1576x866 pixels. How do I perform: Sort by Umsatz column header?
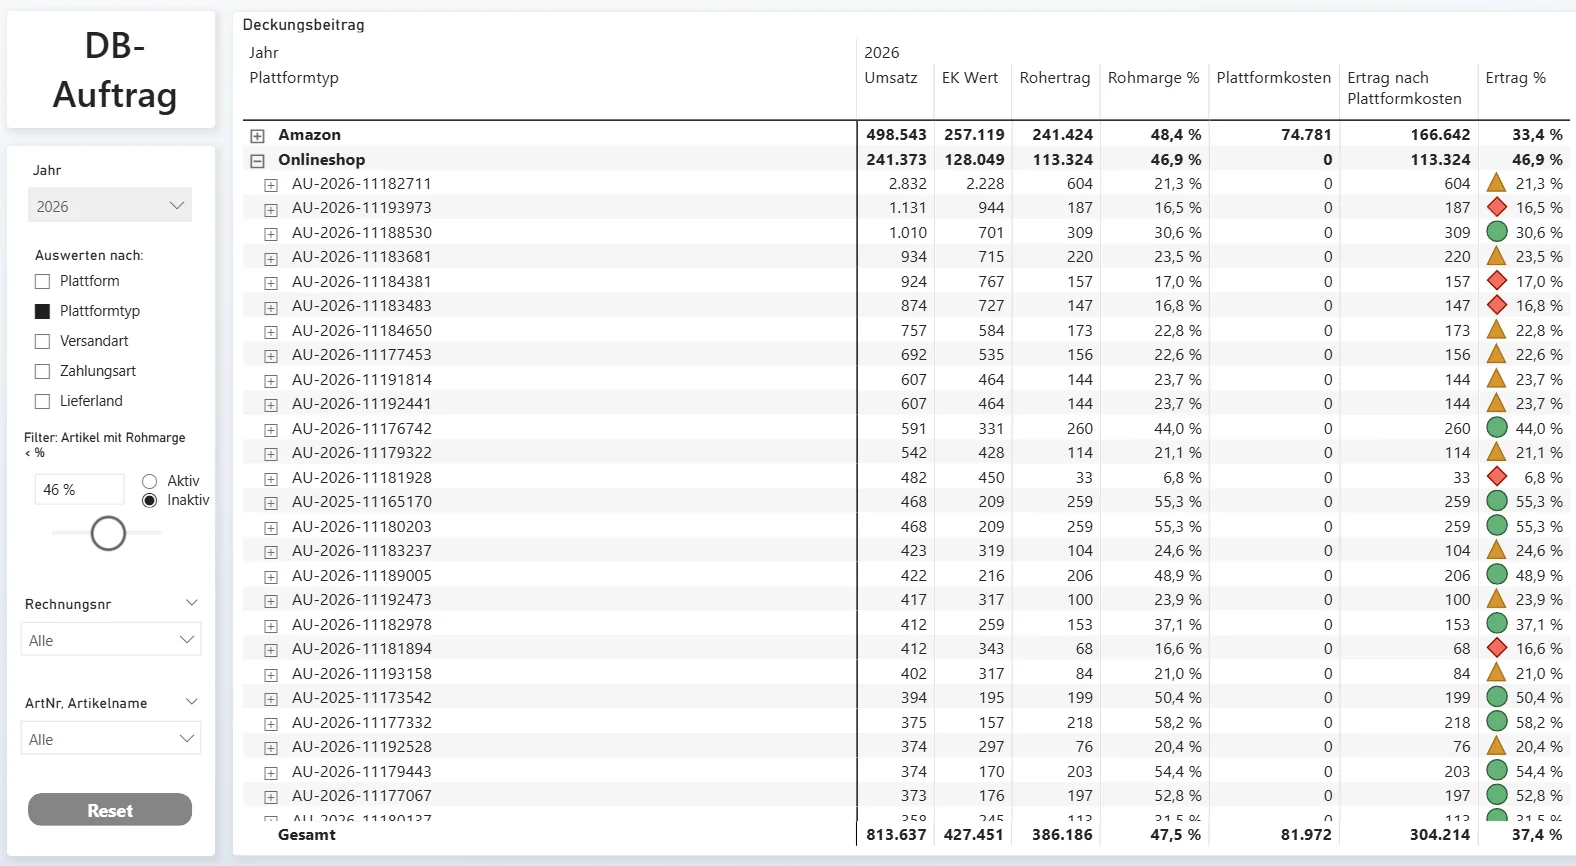pos(890,78)
